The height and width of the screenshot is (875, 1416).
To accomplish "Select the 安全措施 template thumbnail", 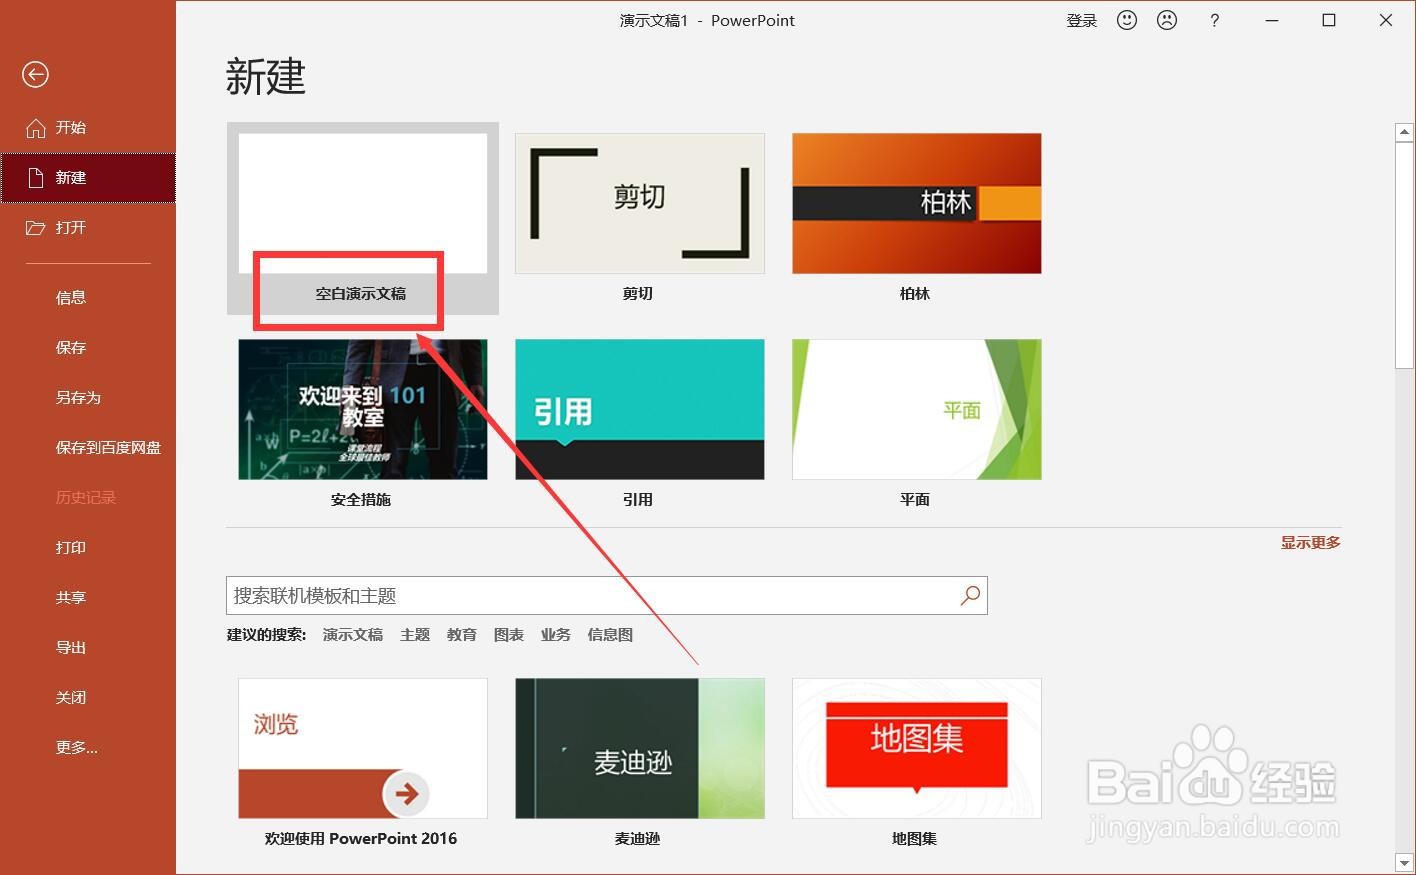I will [x=363, y=409].
